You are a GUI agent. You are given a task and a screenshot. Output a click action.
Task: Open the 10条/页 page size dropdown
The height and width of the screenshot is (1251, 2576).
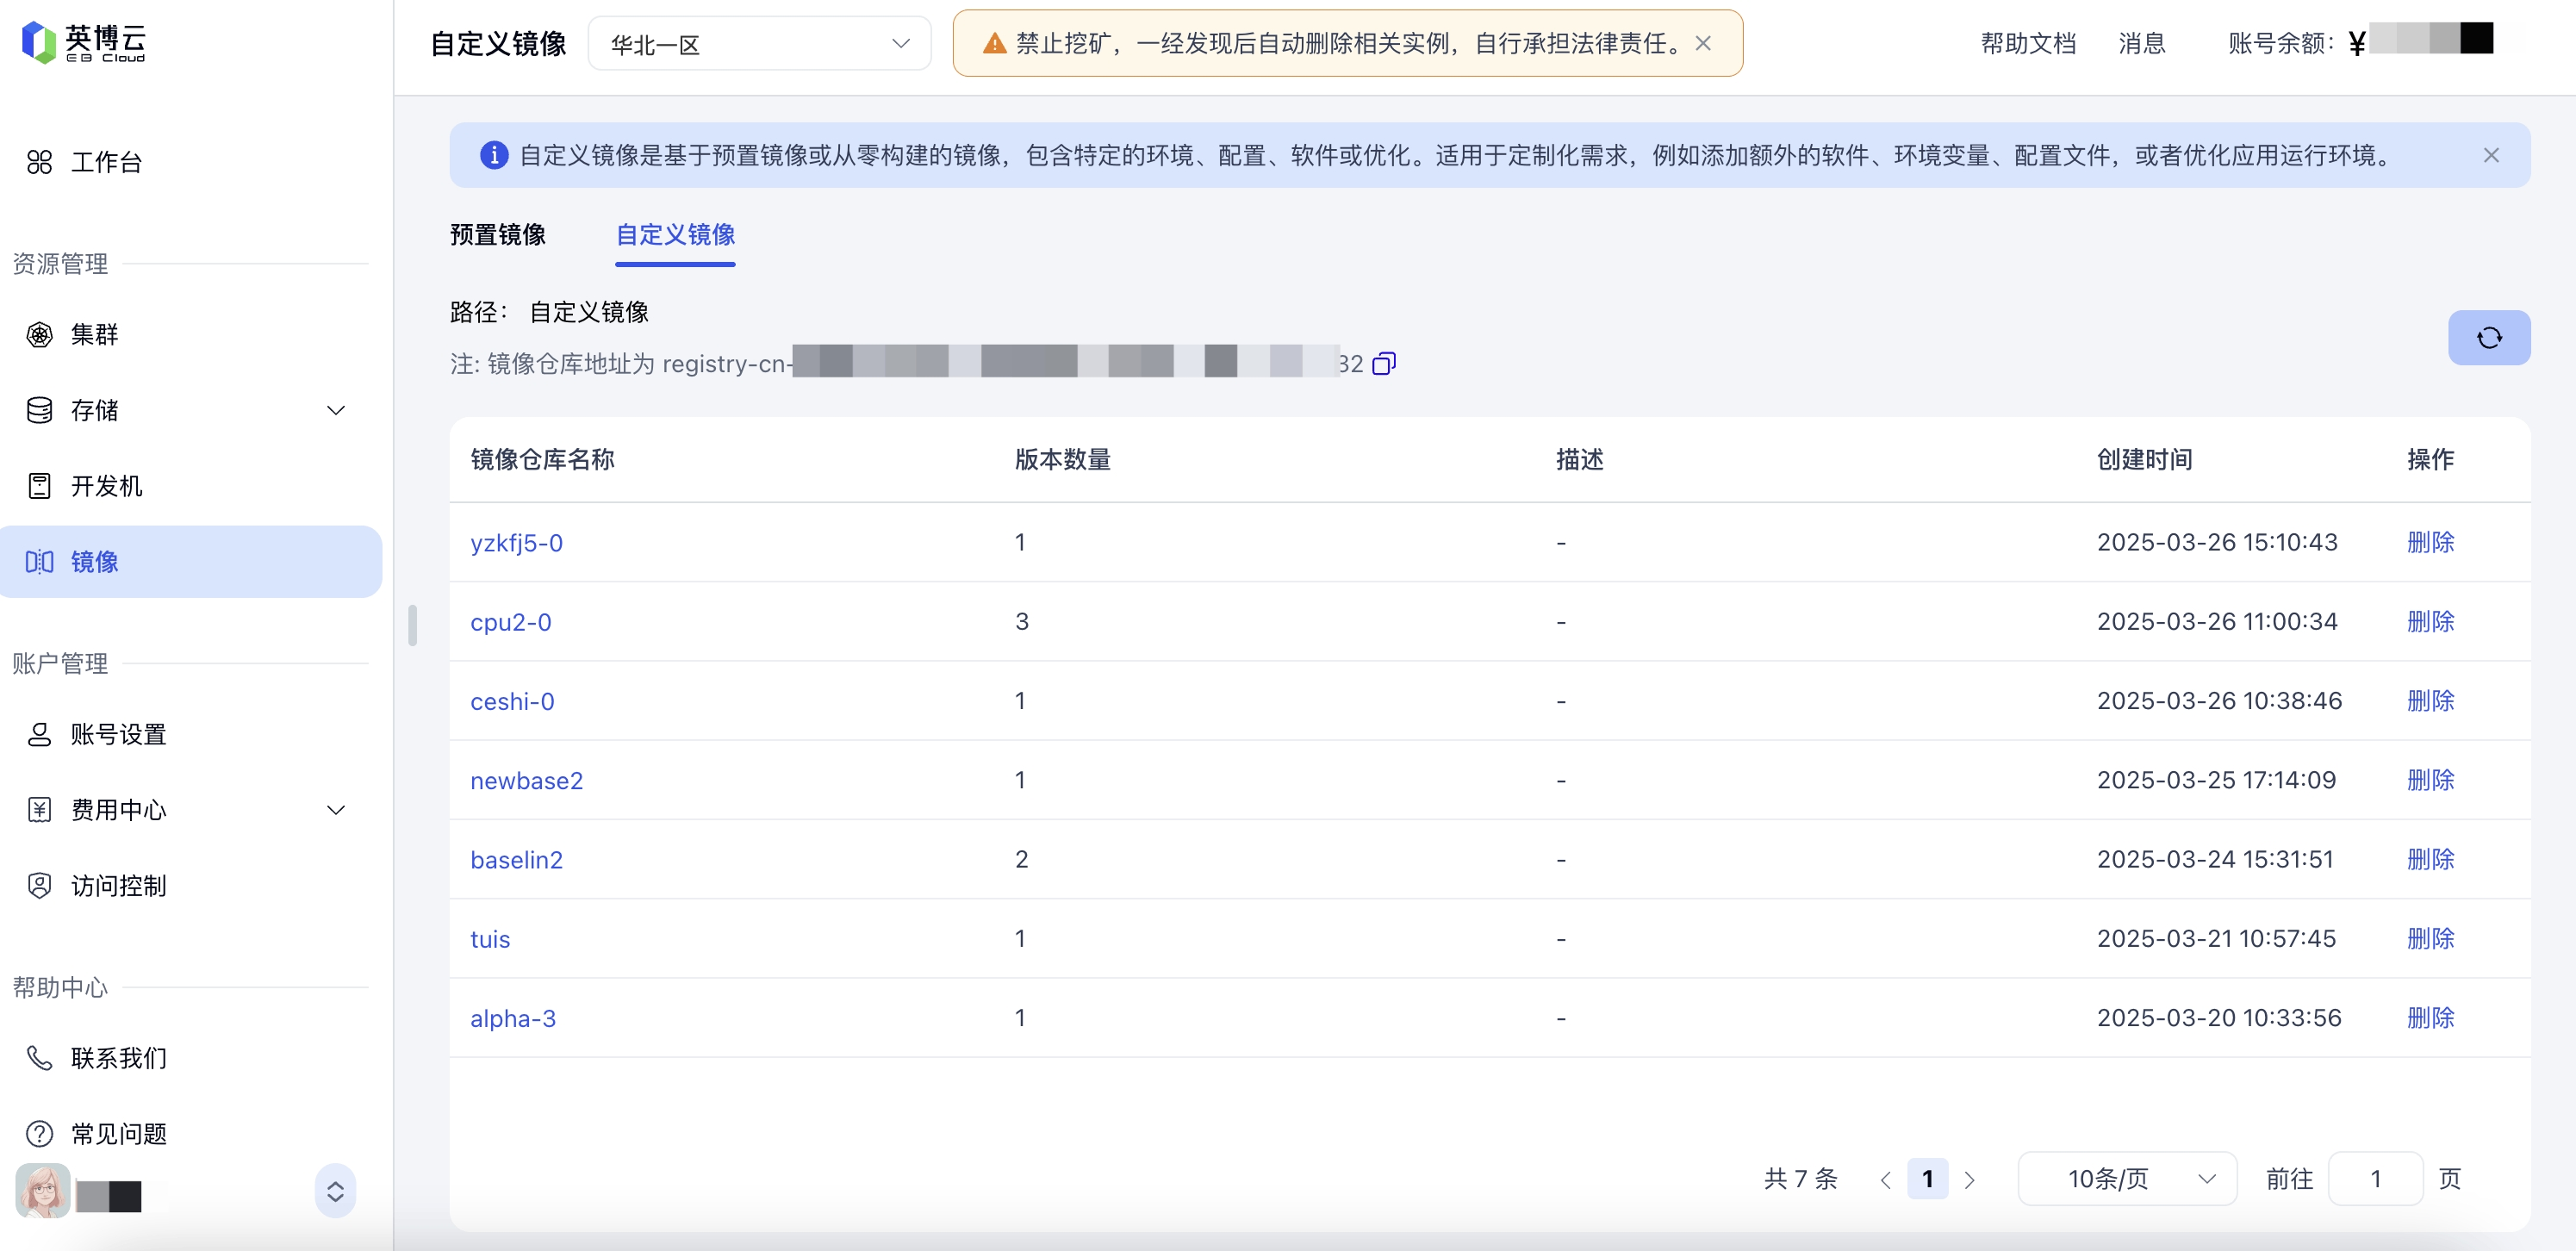[2126, 1178]
